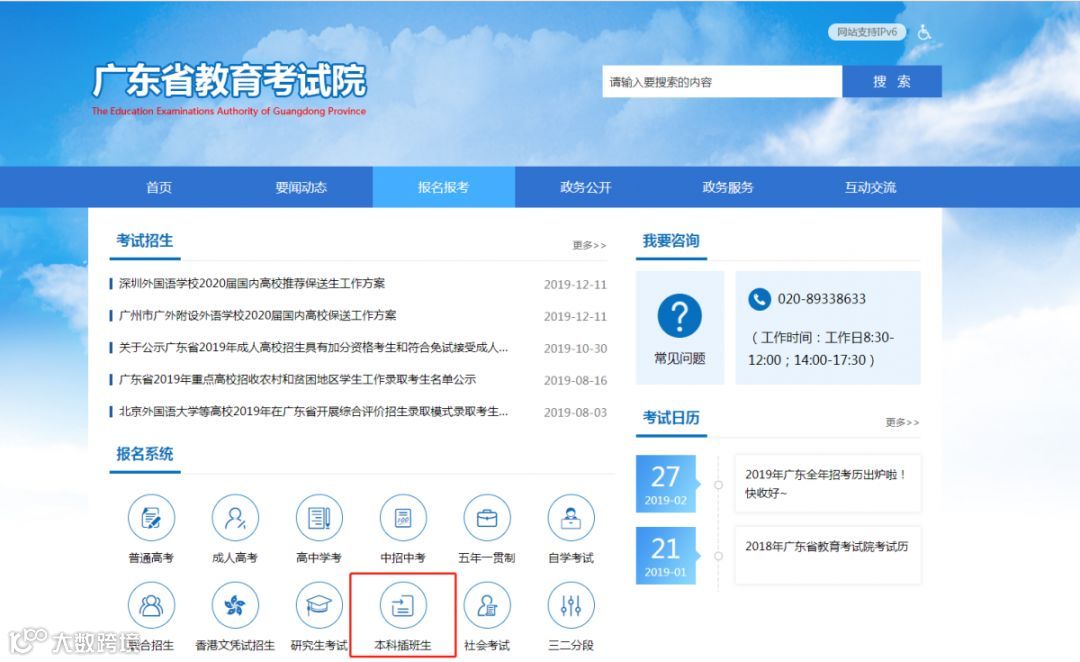Click the 考试日历 section heading
Viewport: 1080px width, 662px height.
pos(671,417)
